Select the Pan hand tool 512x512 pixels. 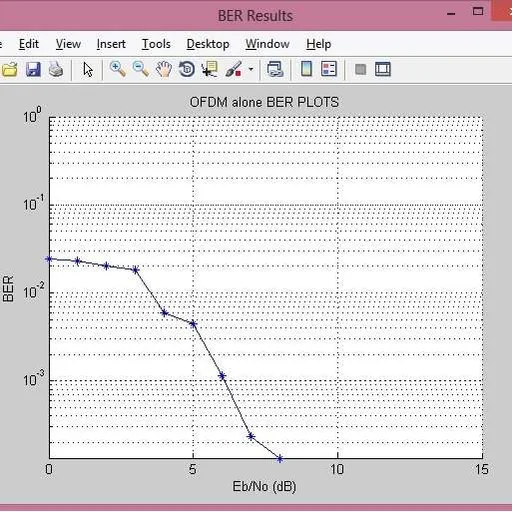tap(164, 69)
